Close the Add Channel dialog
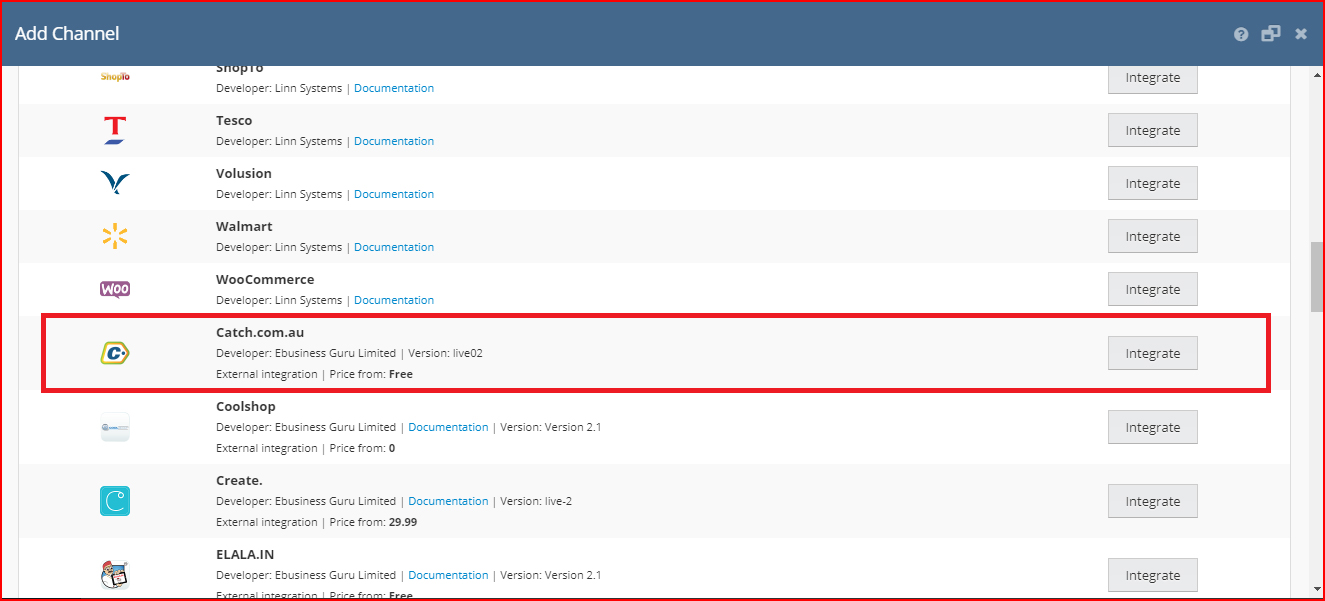The width and height of the screenshot is (1325, 601). (1301, 34)
